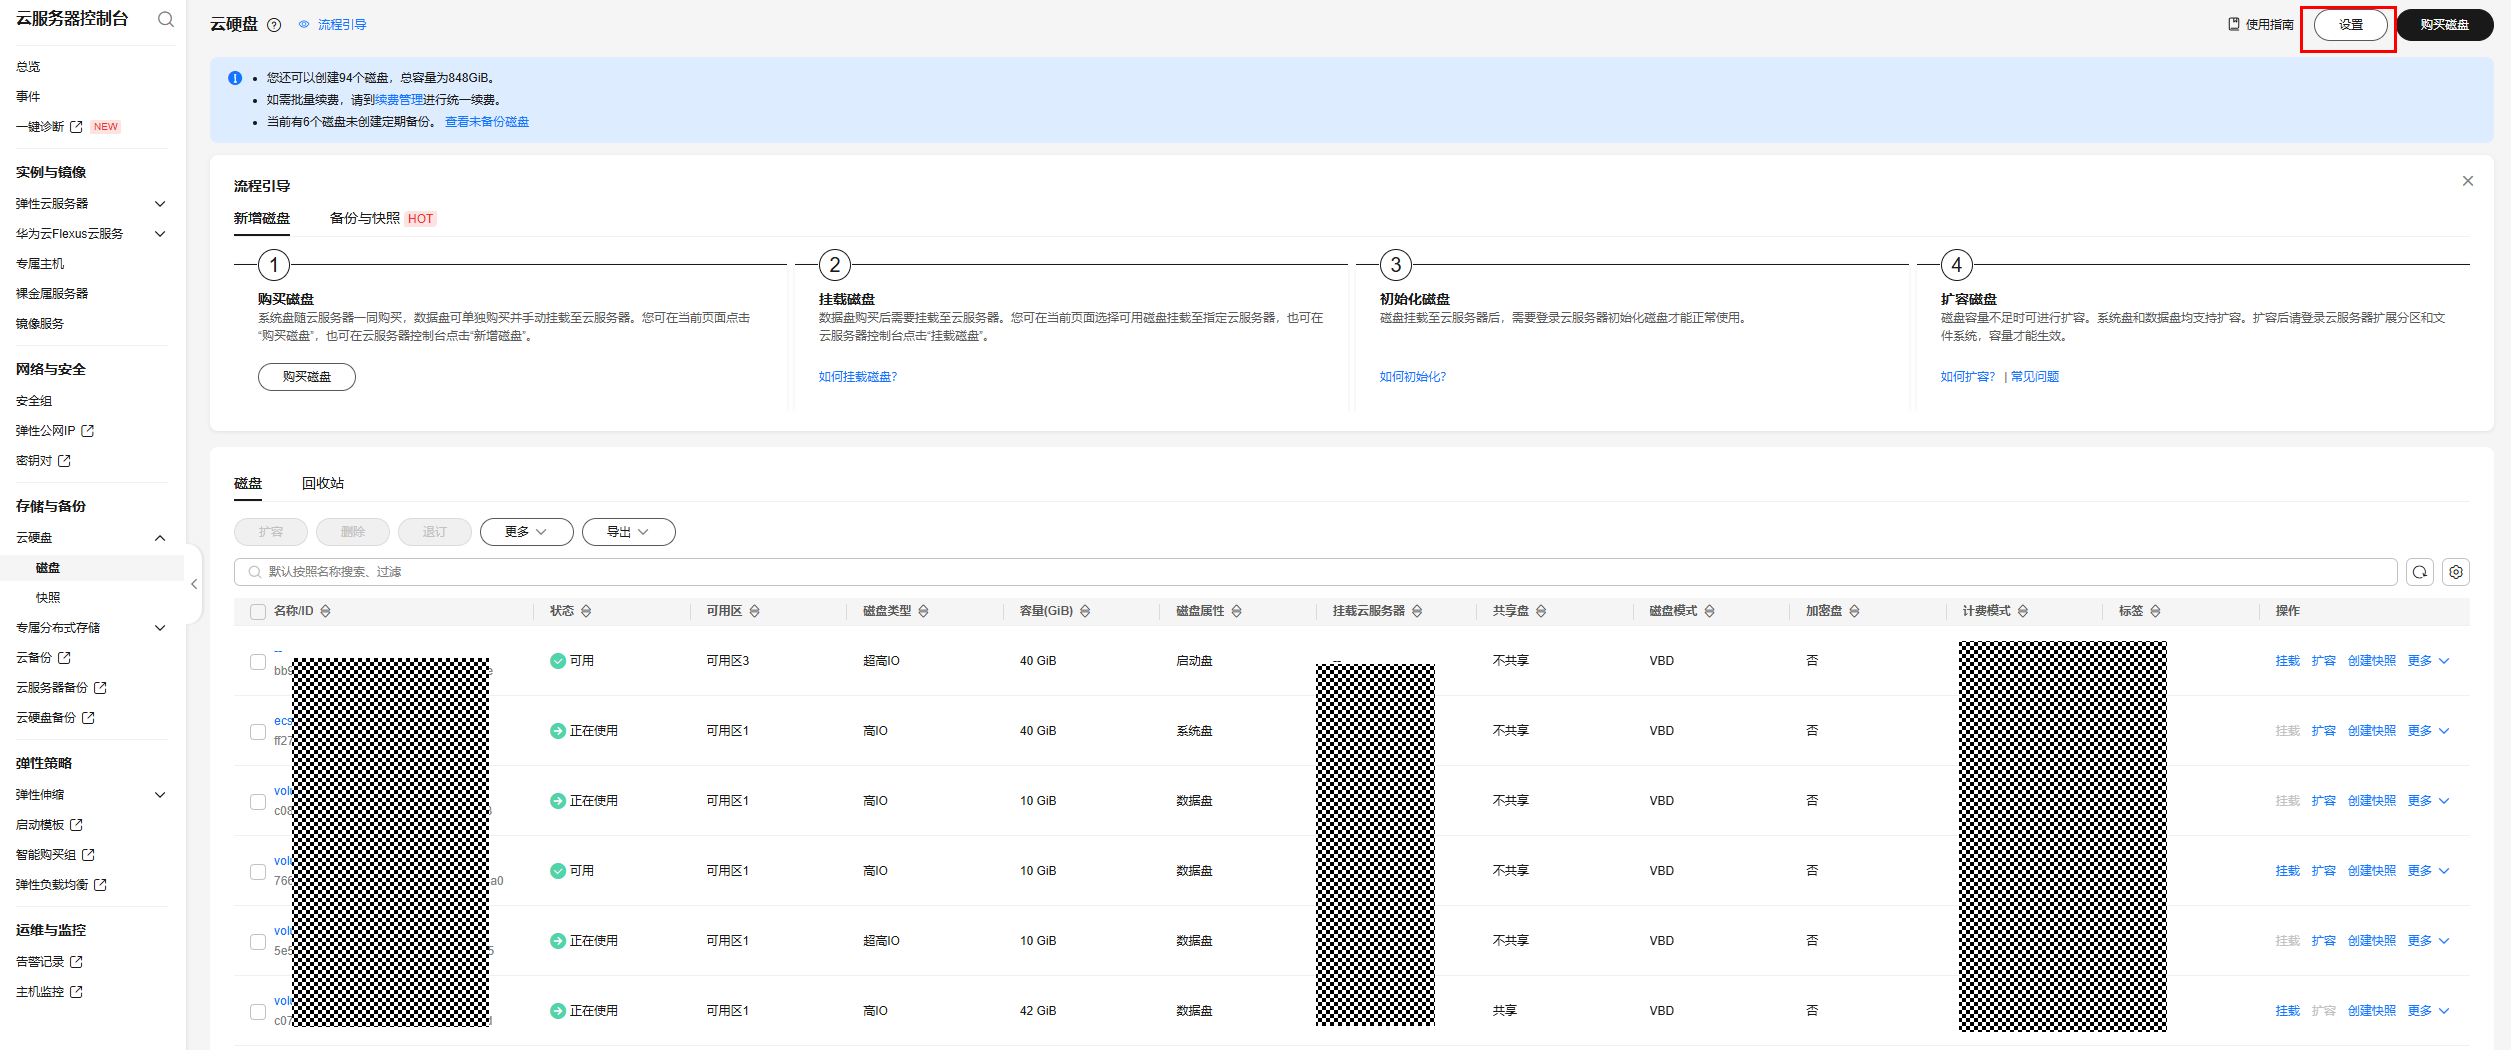Image resolution: width=2511 pixels, height=1050 pixels.
Task: Toggle the select-all checkbox in table header
Action: click(258, 612)
